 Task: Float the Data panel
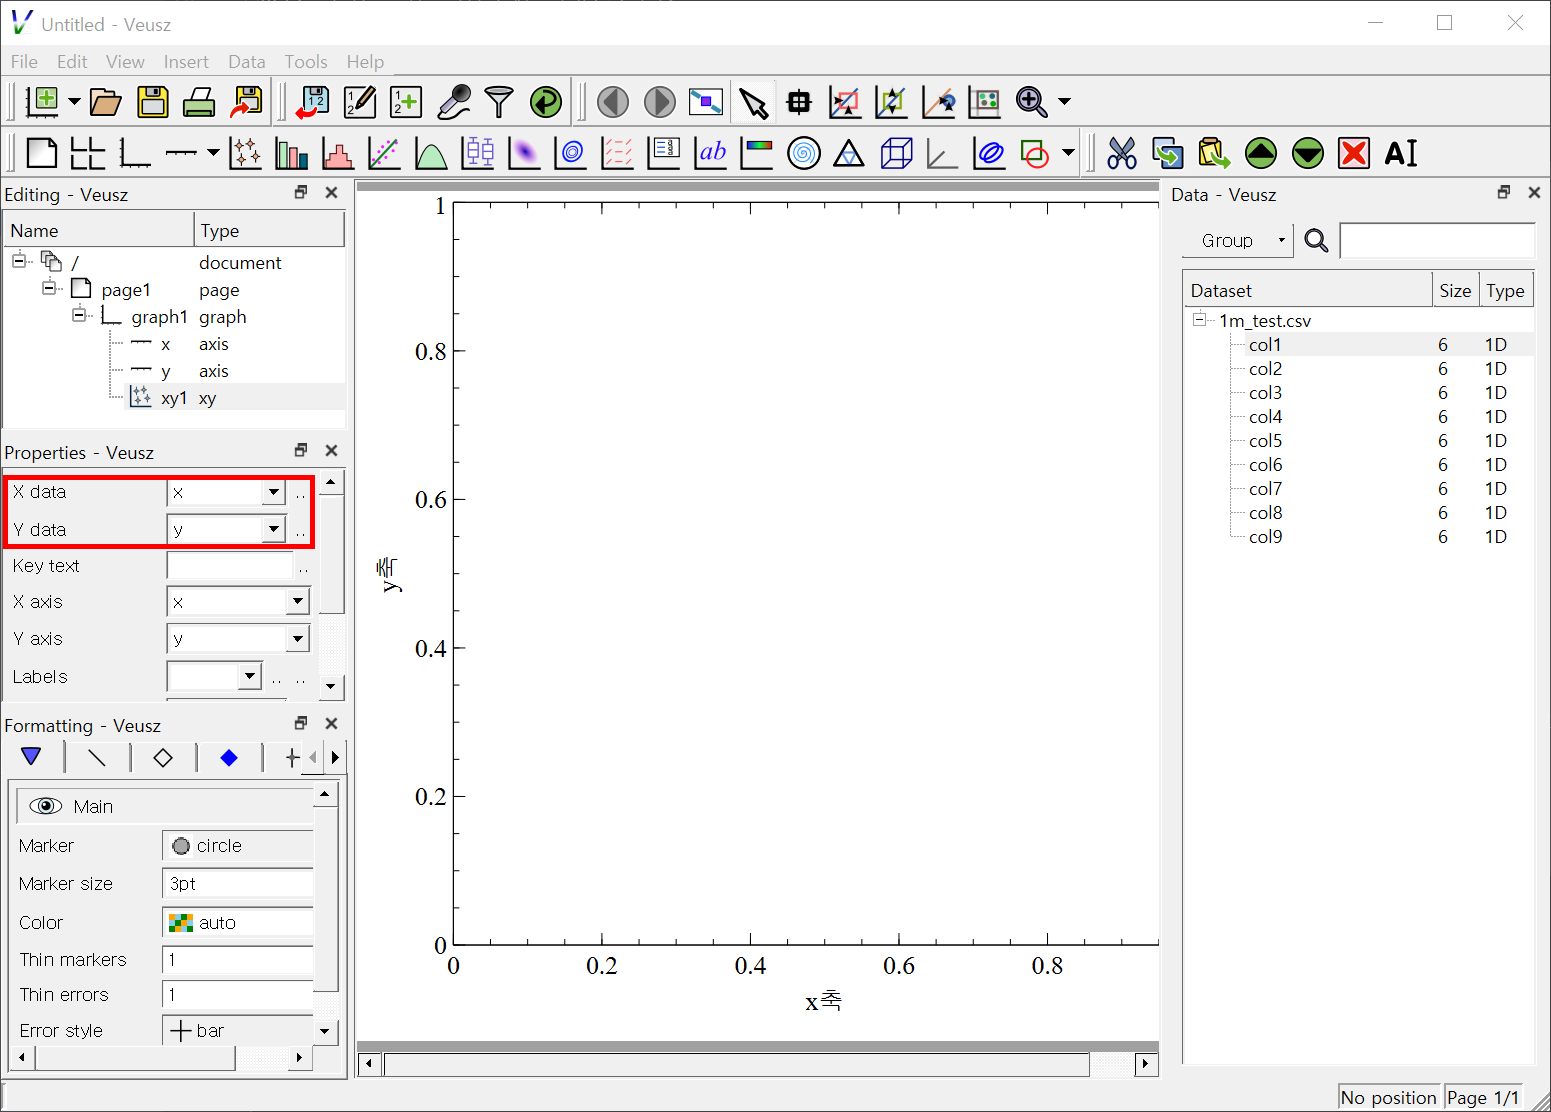click(x=1504, y=193)
